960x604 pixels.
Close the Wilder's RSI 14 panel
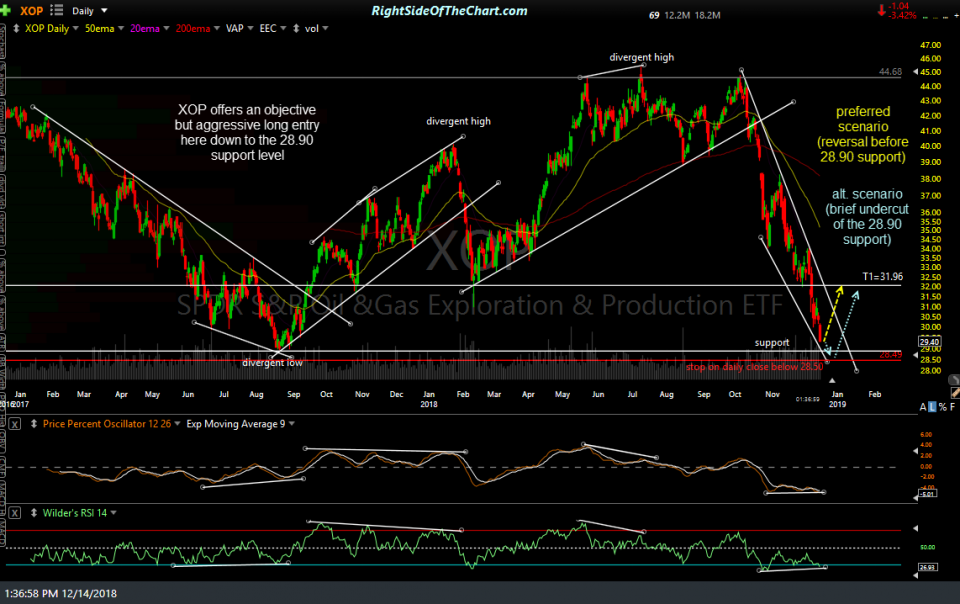(x=14, y=512)
